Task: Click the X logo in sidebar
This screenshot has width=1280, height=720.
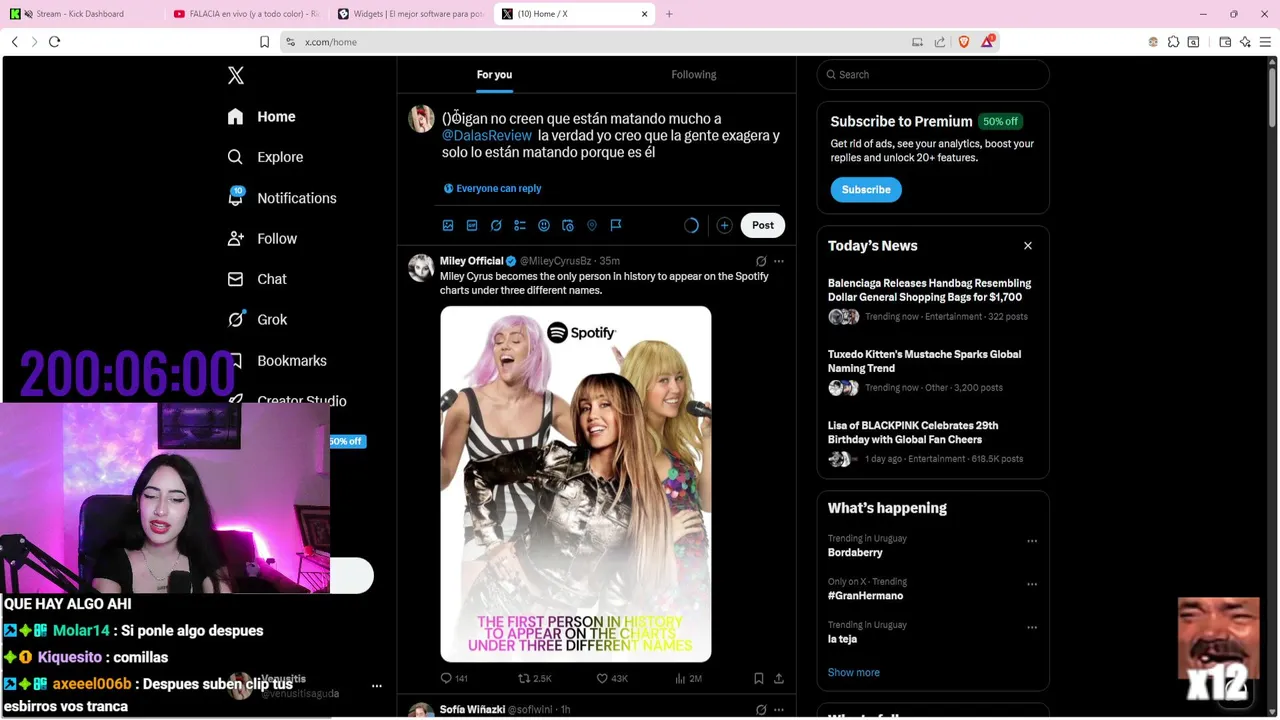Action: click(235, 75)
